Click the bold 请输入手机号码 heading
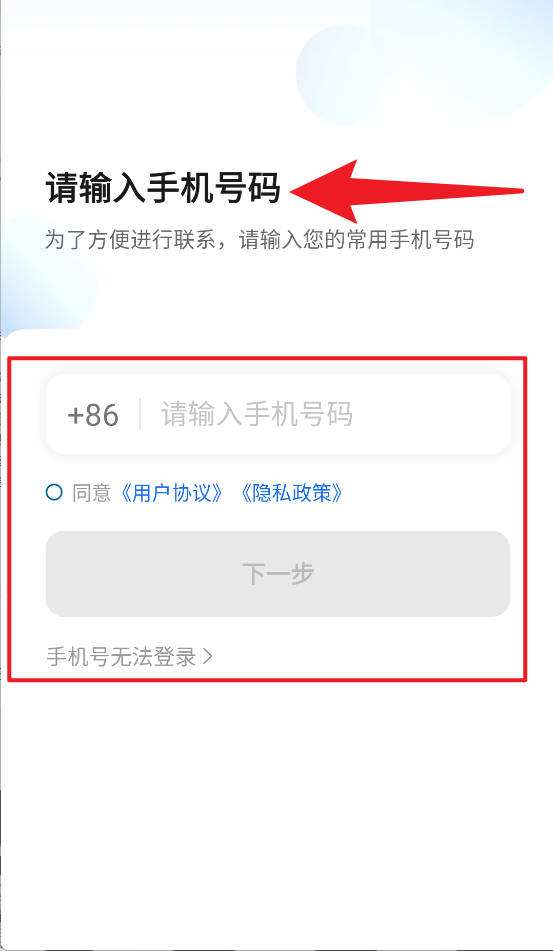 tap(163, 188)
